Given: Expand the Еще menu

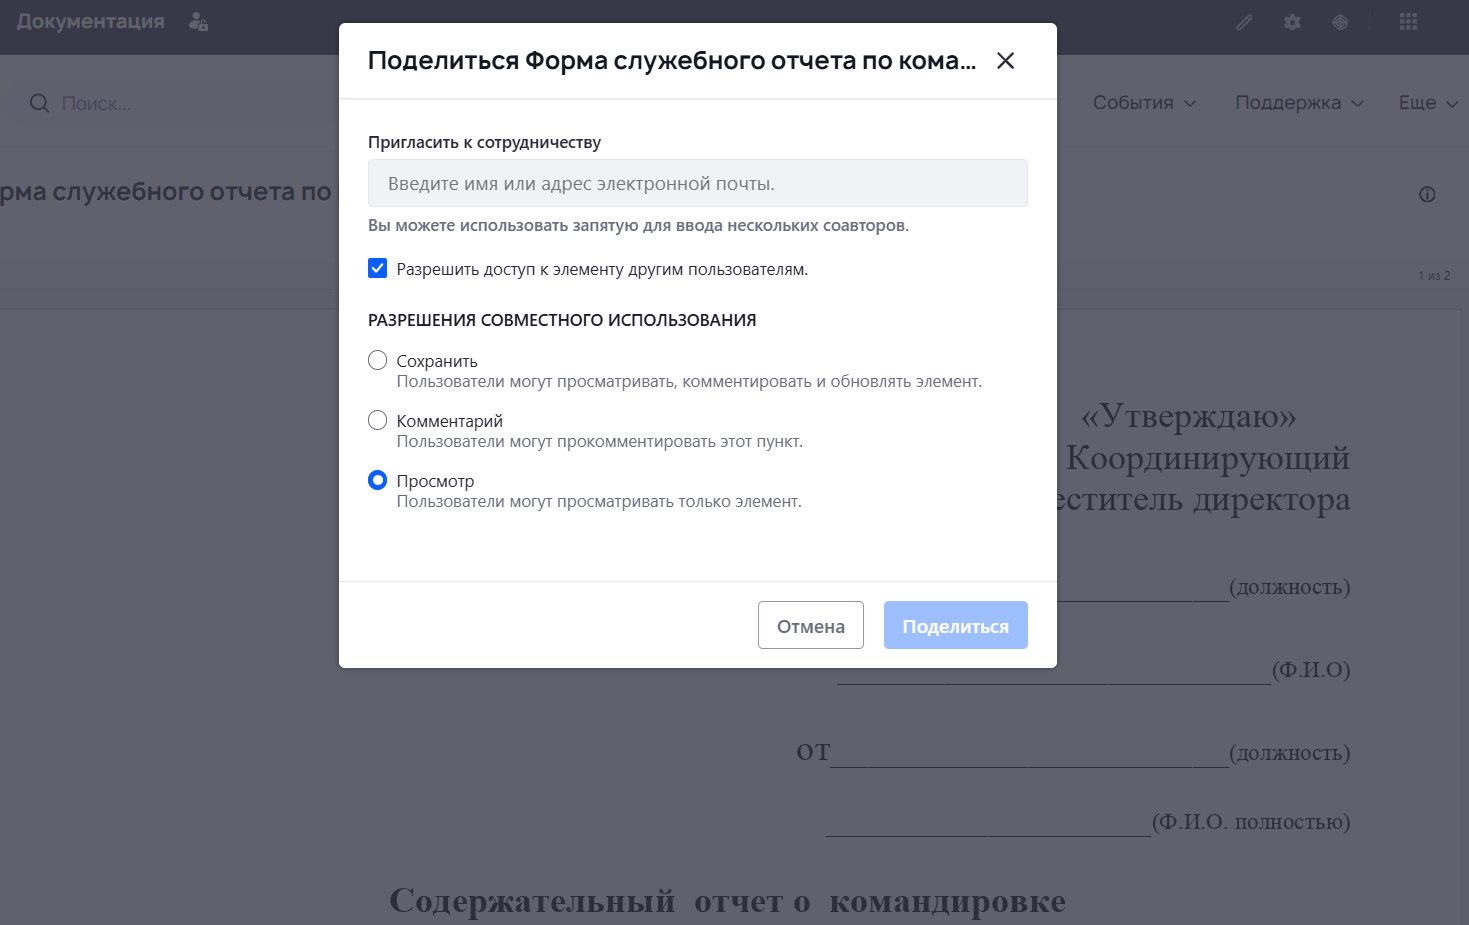Looking at the screenshot, I should [x=1427, y=103].
